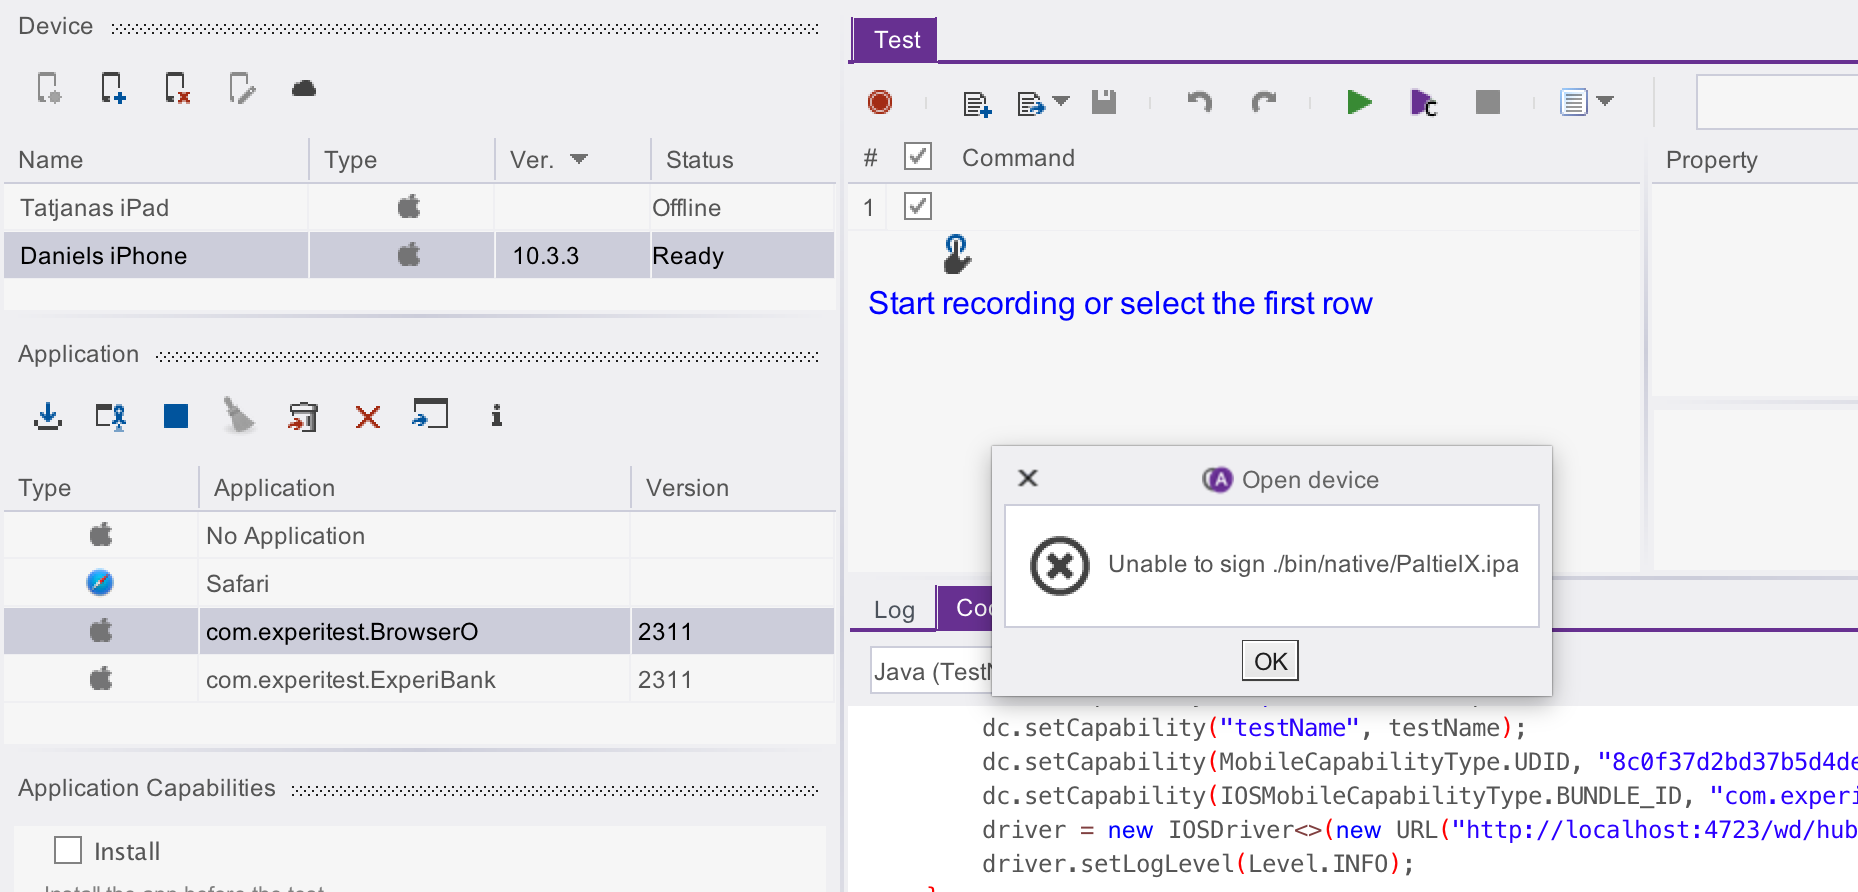Open the application info icon
This screenshot has height=892, width=1858.
[x=496, y=416]
